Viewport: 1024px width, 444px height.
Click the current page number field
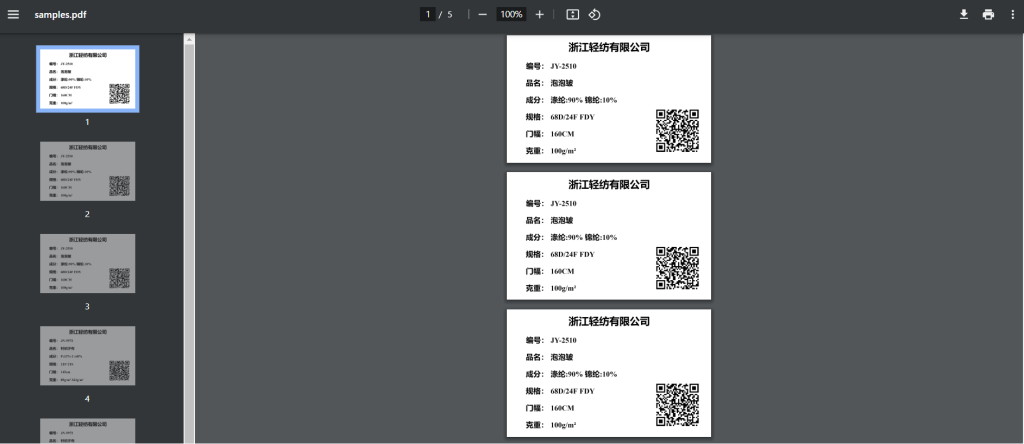click(x=428, y=14)
